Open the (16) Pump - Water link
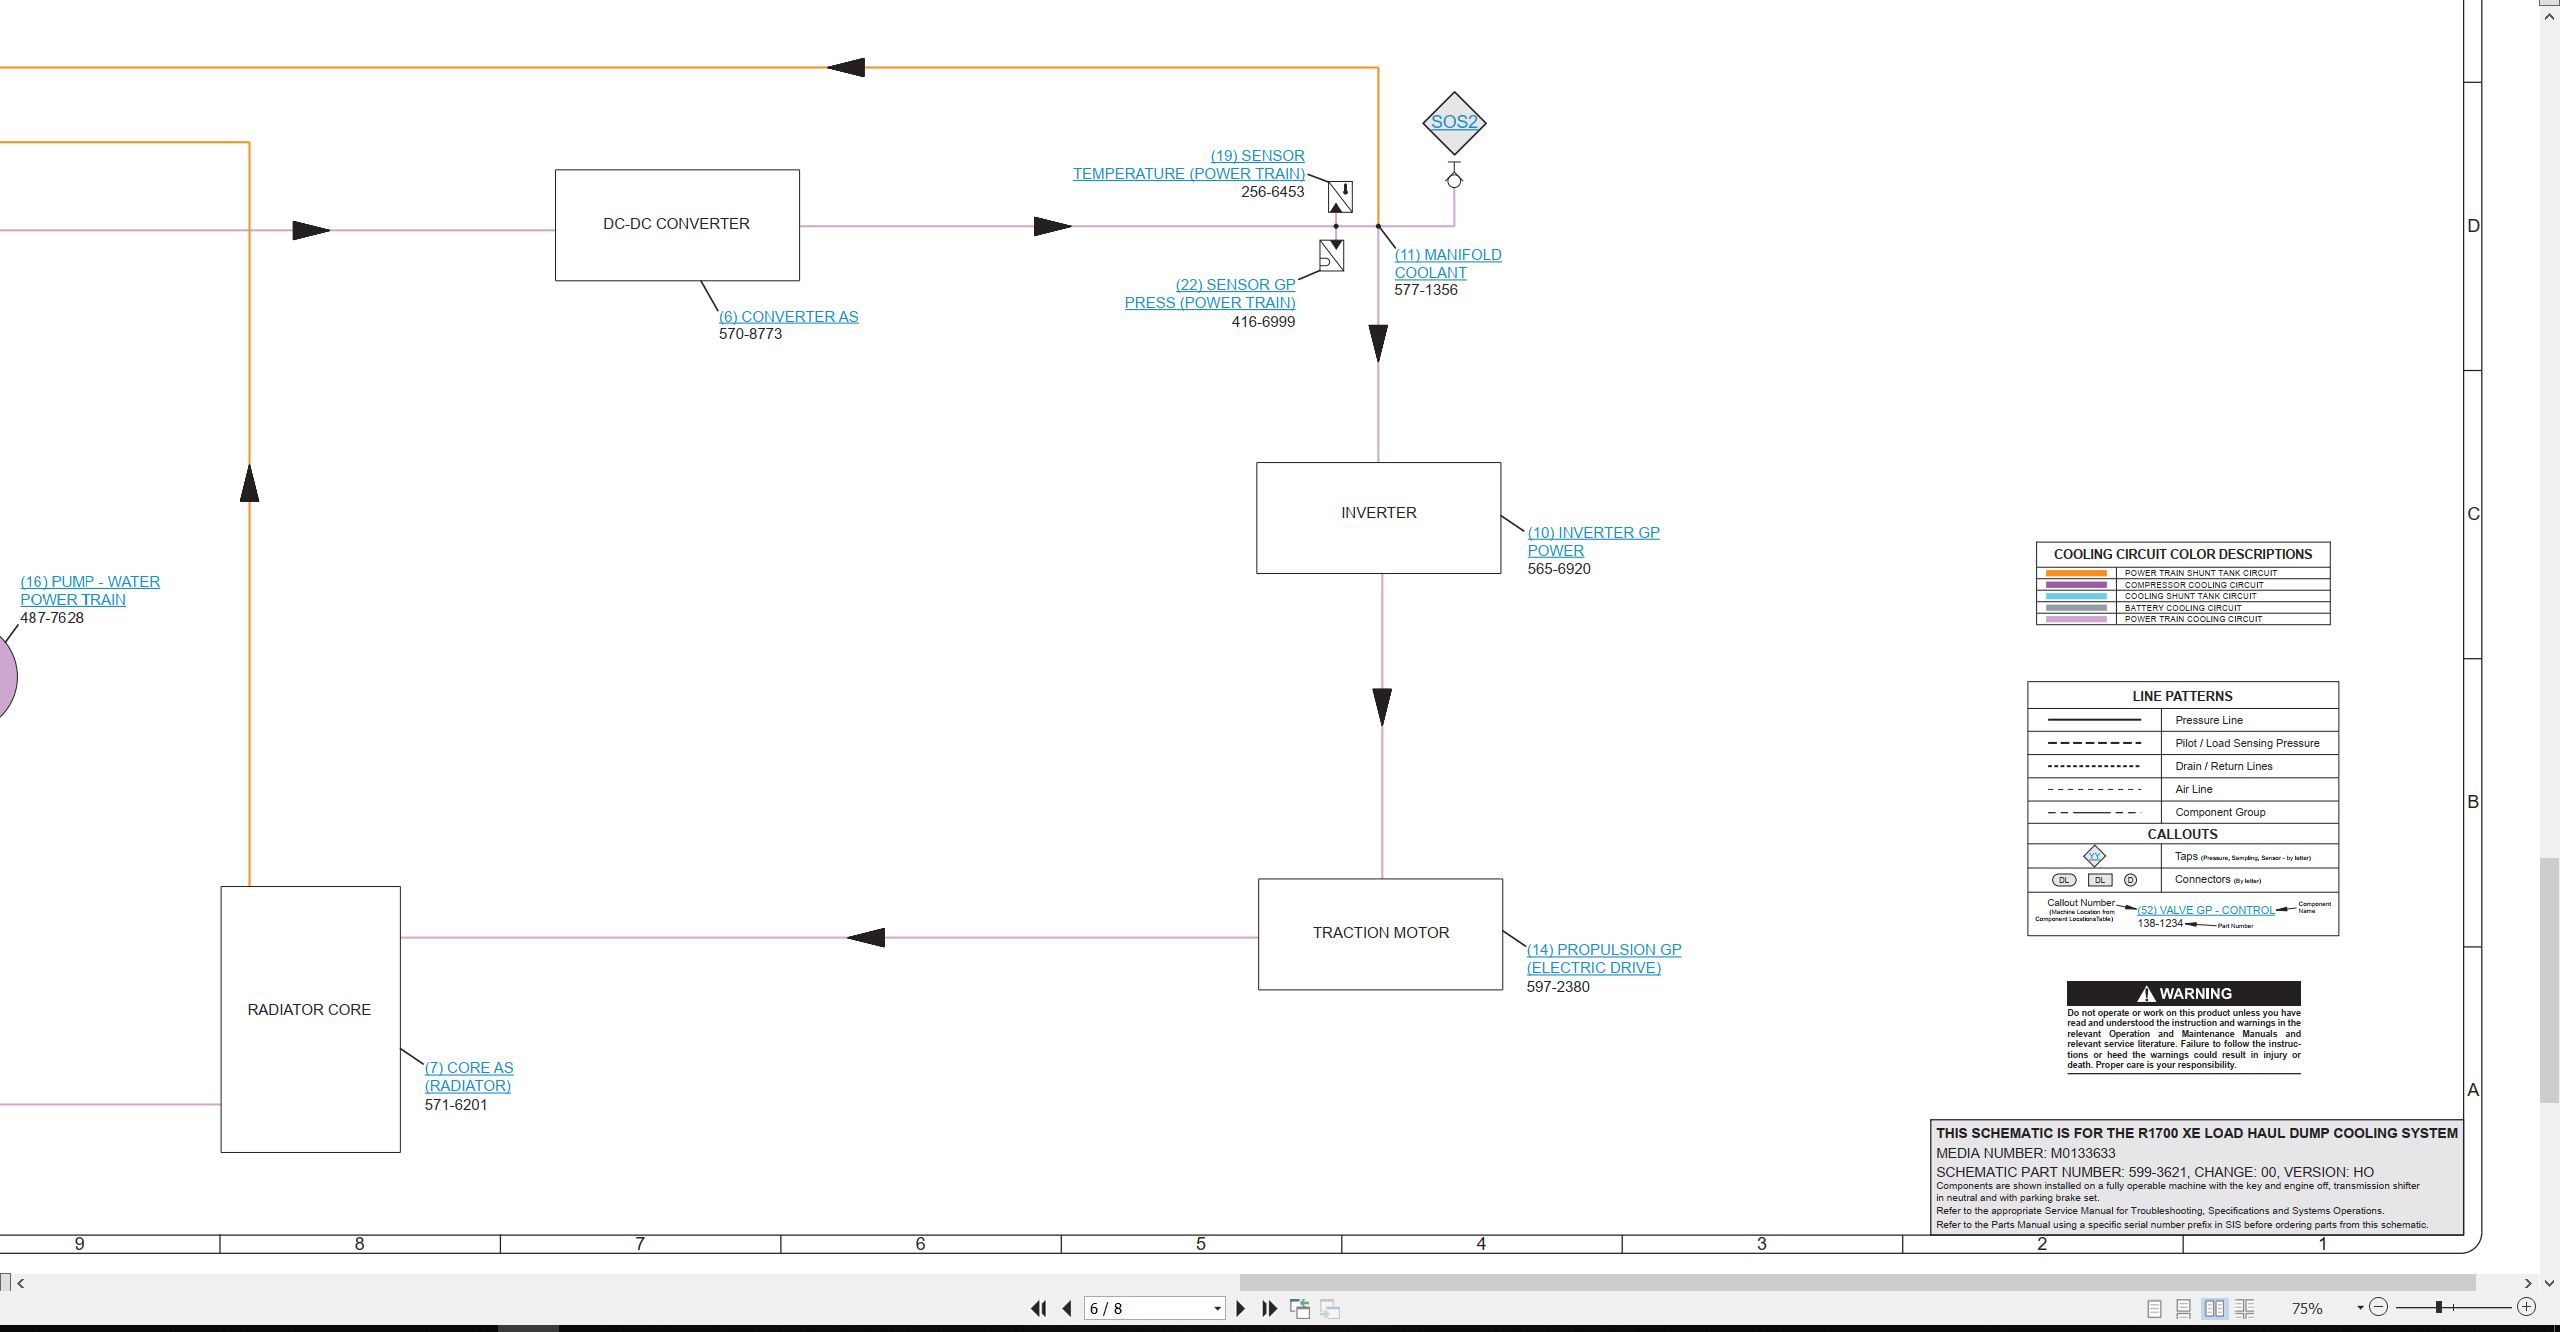The width and height of the screenshot is (2560, 1332). click(90, 591)
